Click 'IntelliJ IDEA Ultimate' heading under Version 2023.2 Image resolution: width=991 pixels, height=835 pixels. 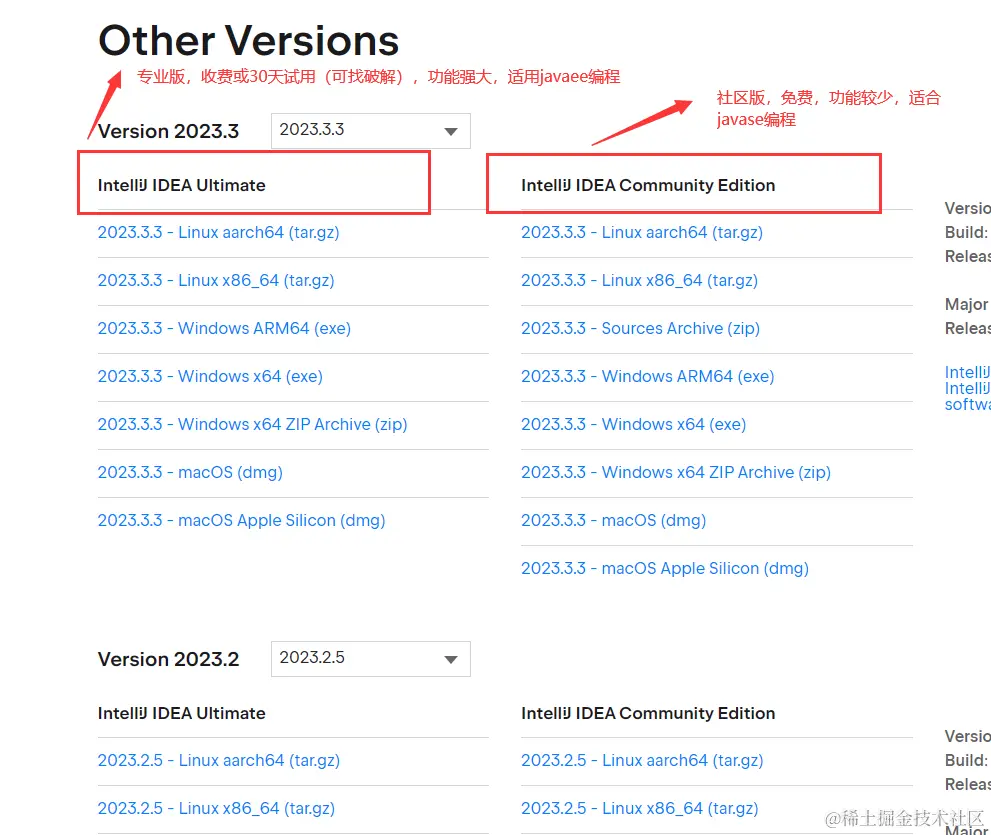pos(181,713)
